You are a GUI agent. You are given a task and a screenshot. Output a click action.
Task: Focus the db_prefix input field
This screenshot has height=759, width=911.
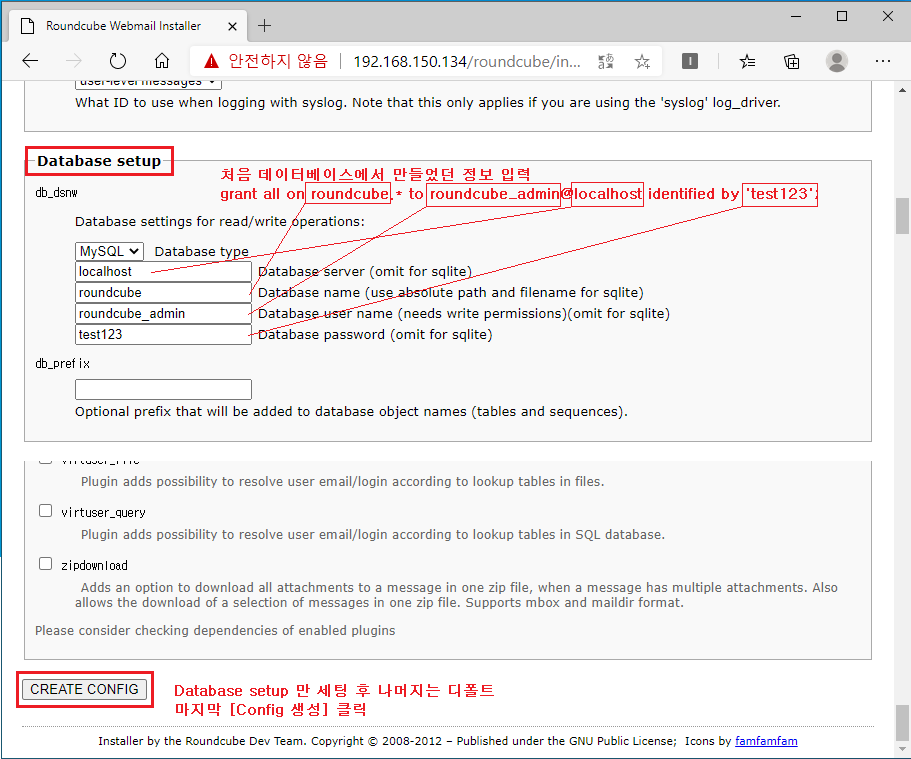[x=163, y=389]
